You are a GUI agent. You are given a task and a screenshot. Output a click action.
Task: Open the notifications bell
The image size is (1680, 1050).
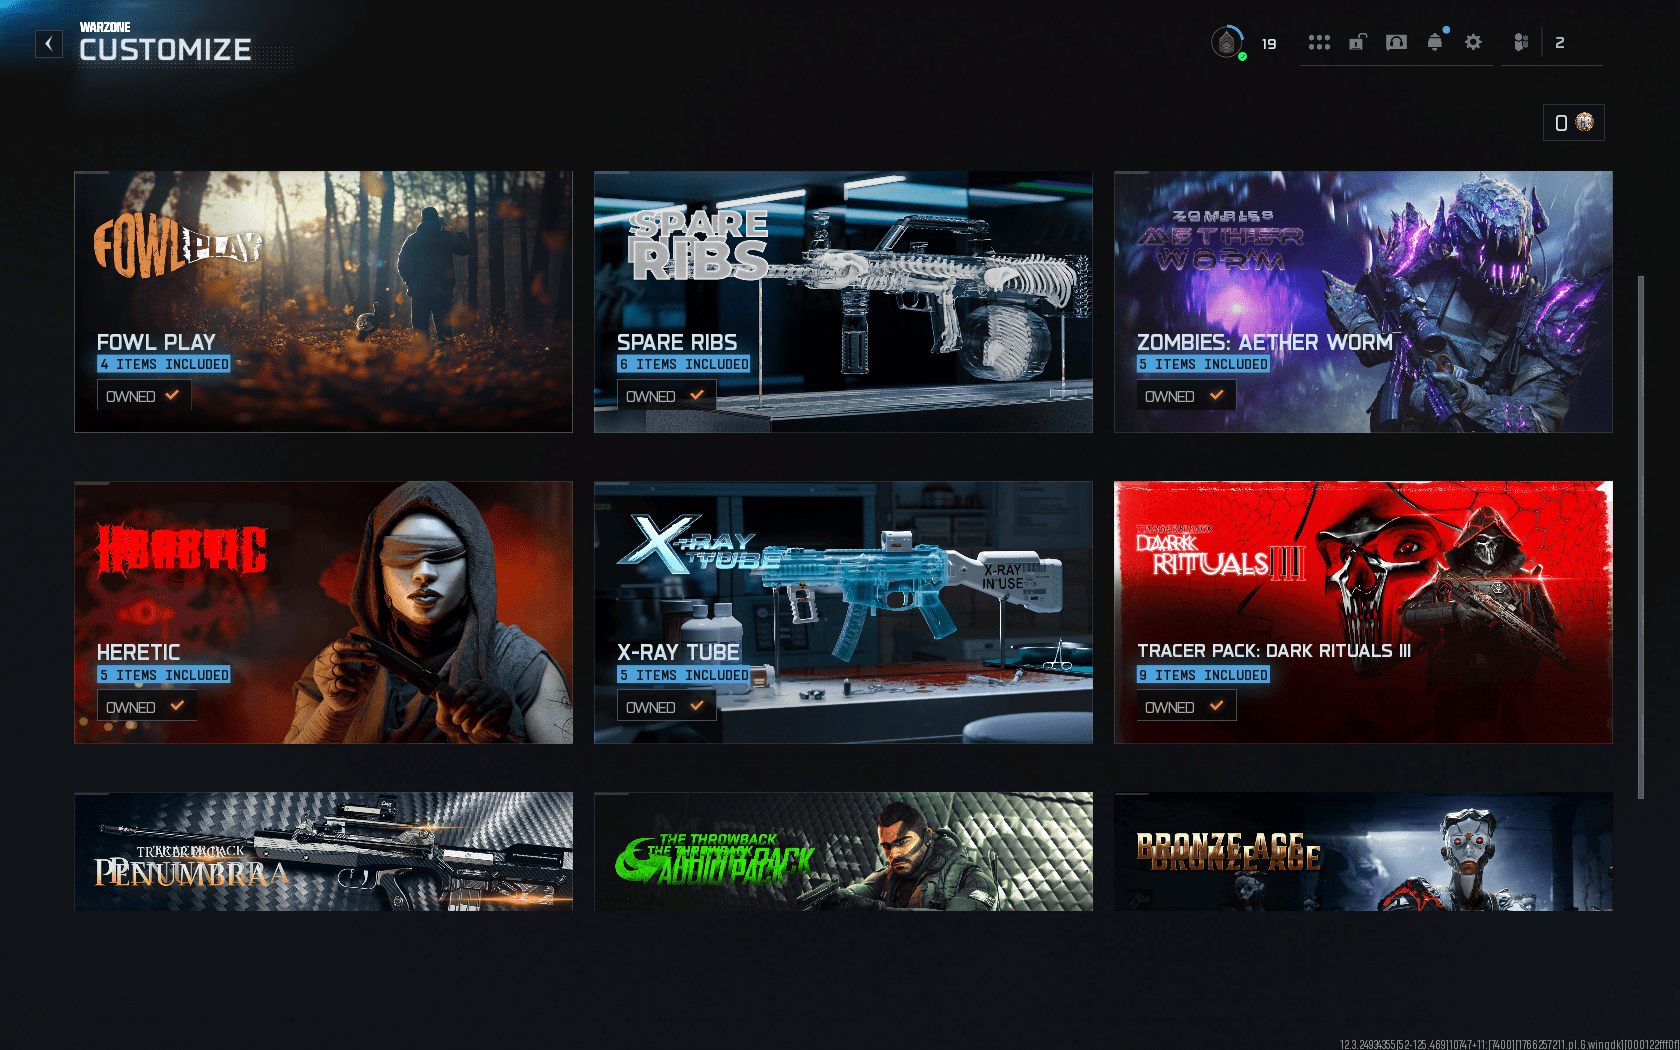click(x=1435, y=42)
